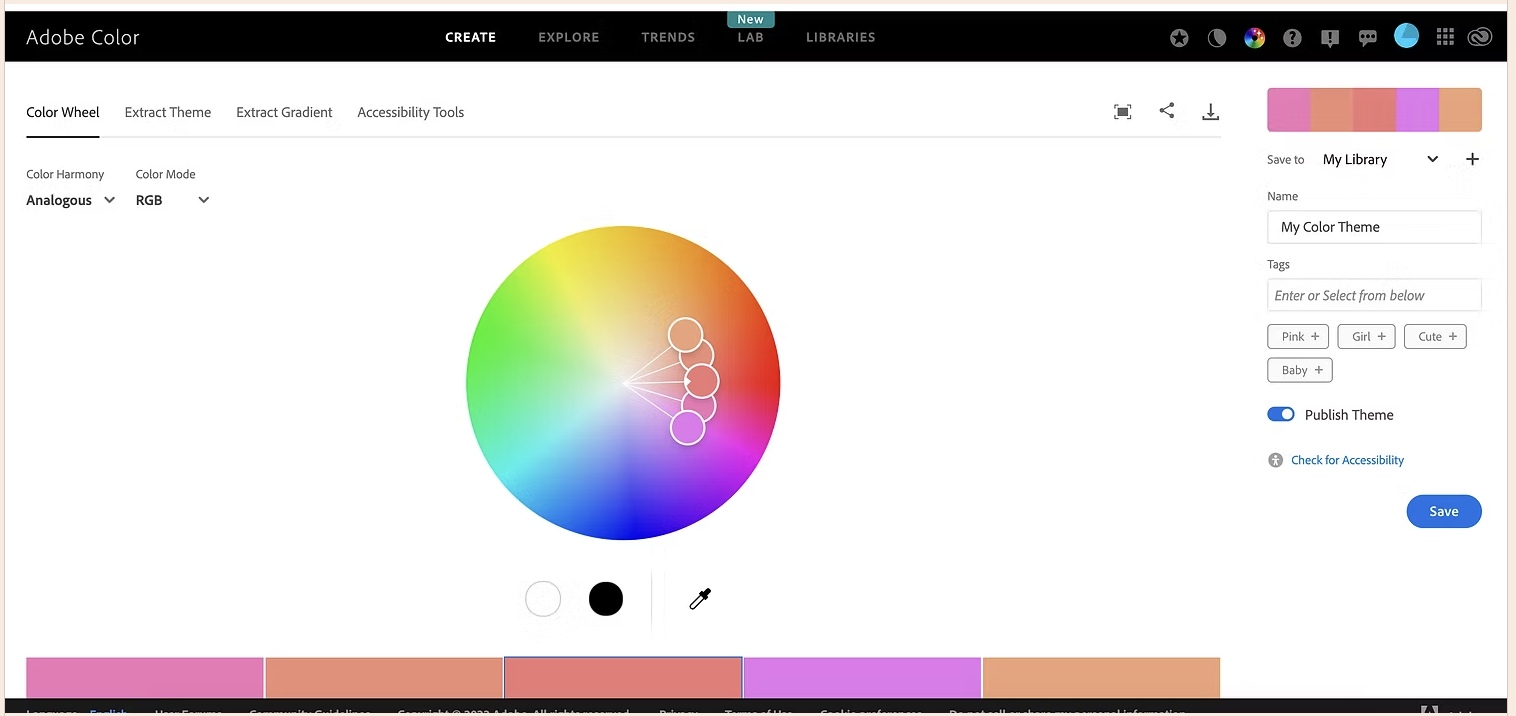Viewport: 1516px width, 716px height.
Task: Download the color theme
Action: pos(1210,112)
